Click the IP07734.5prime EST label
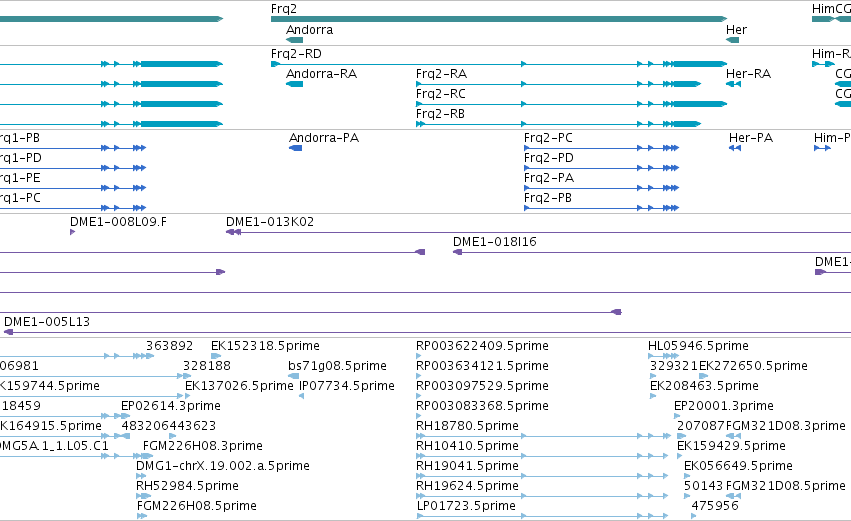Viewport: 851px width, 521px height. 347,386
